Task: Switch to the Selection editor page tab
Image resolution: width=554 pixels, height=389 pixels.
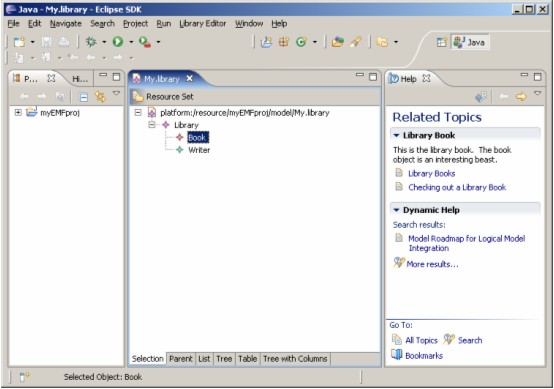Action: pyautogui.click(x=148, y=359)
